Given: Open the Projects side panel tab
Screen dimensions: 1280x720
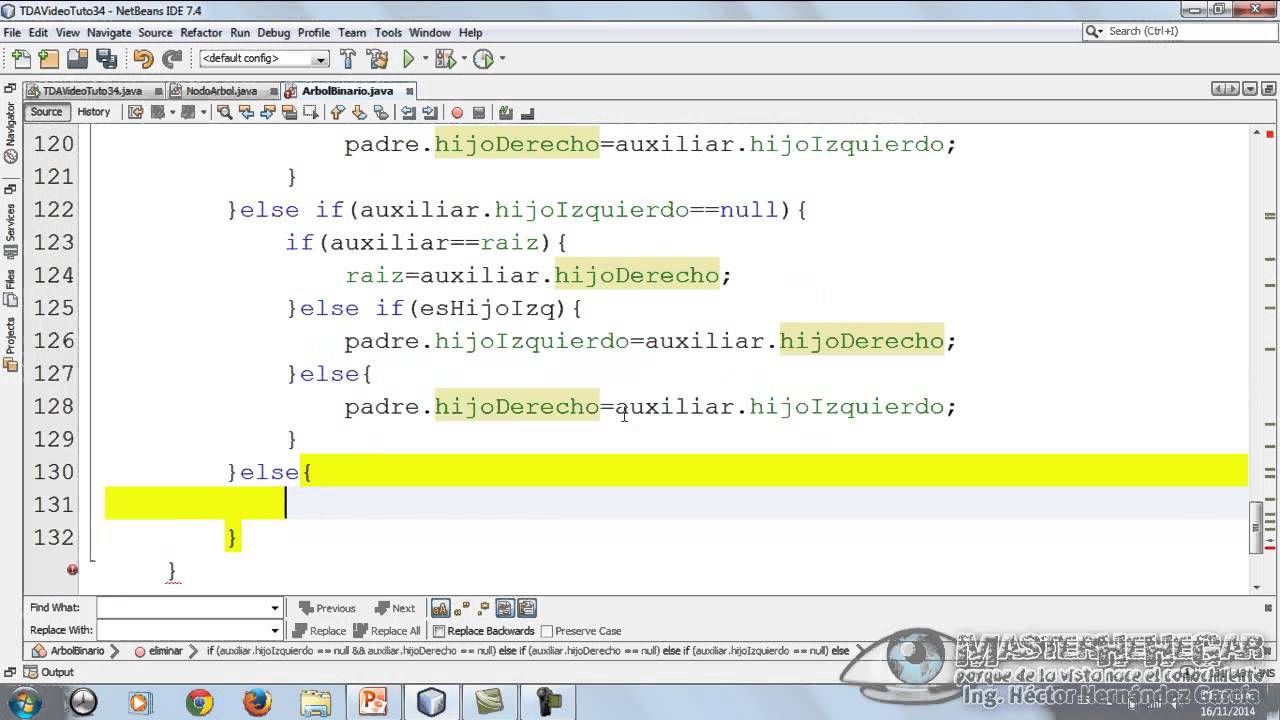Looking at the screenshot, I should pyautogui.click(x=10, y=345).
